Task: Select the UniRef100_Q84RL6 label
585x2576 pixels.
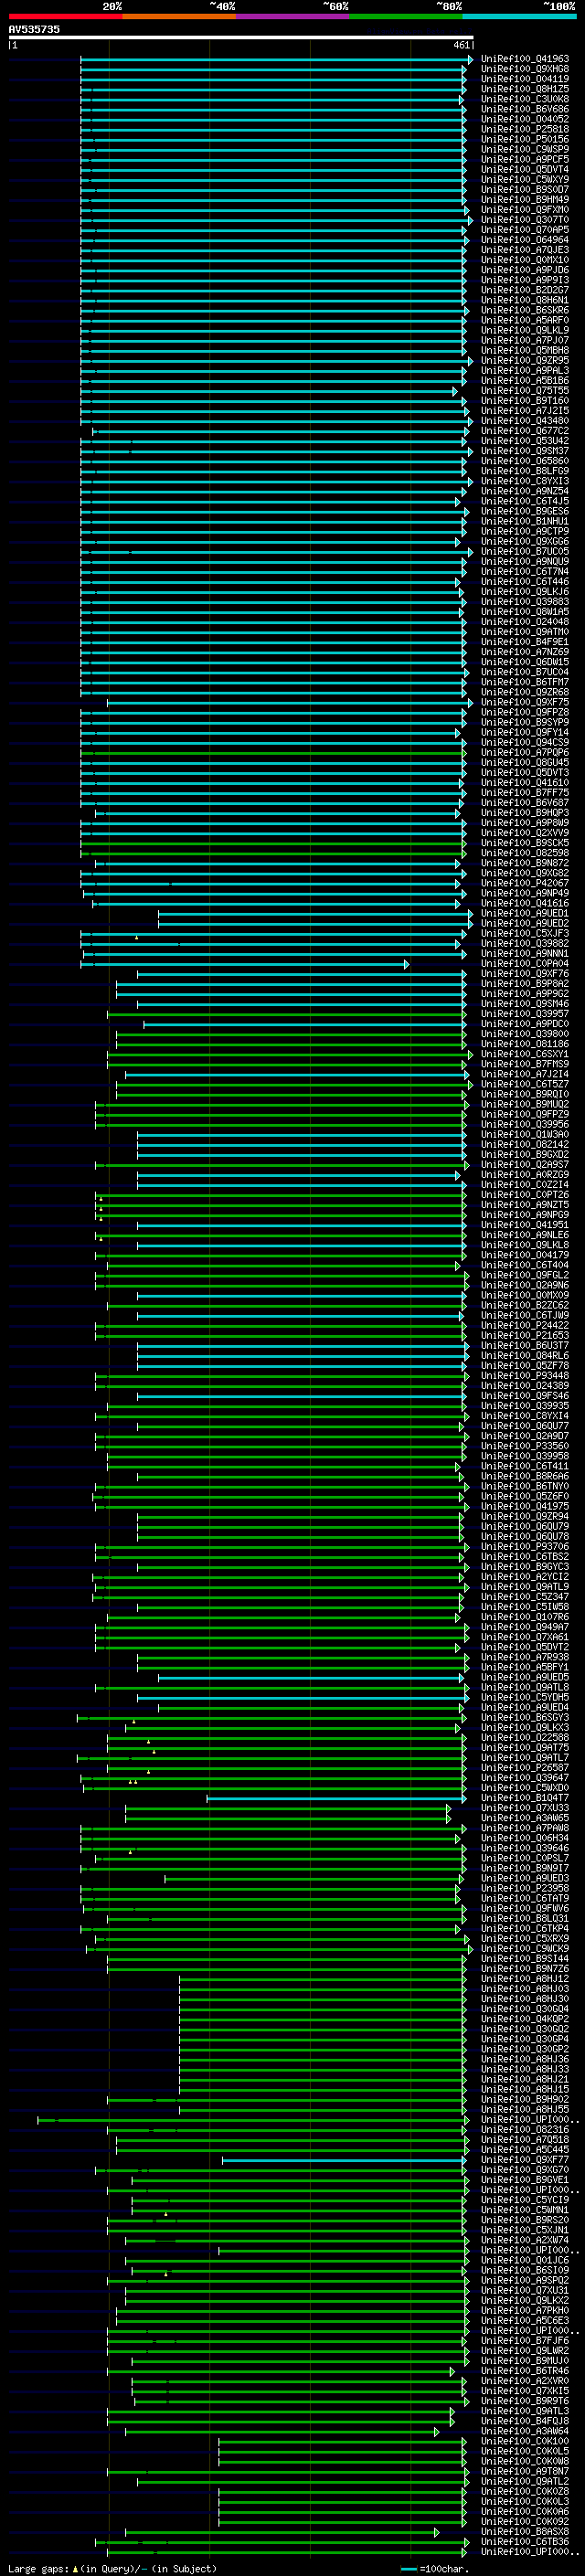Action: pos(525,1356)
